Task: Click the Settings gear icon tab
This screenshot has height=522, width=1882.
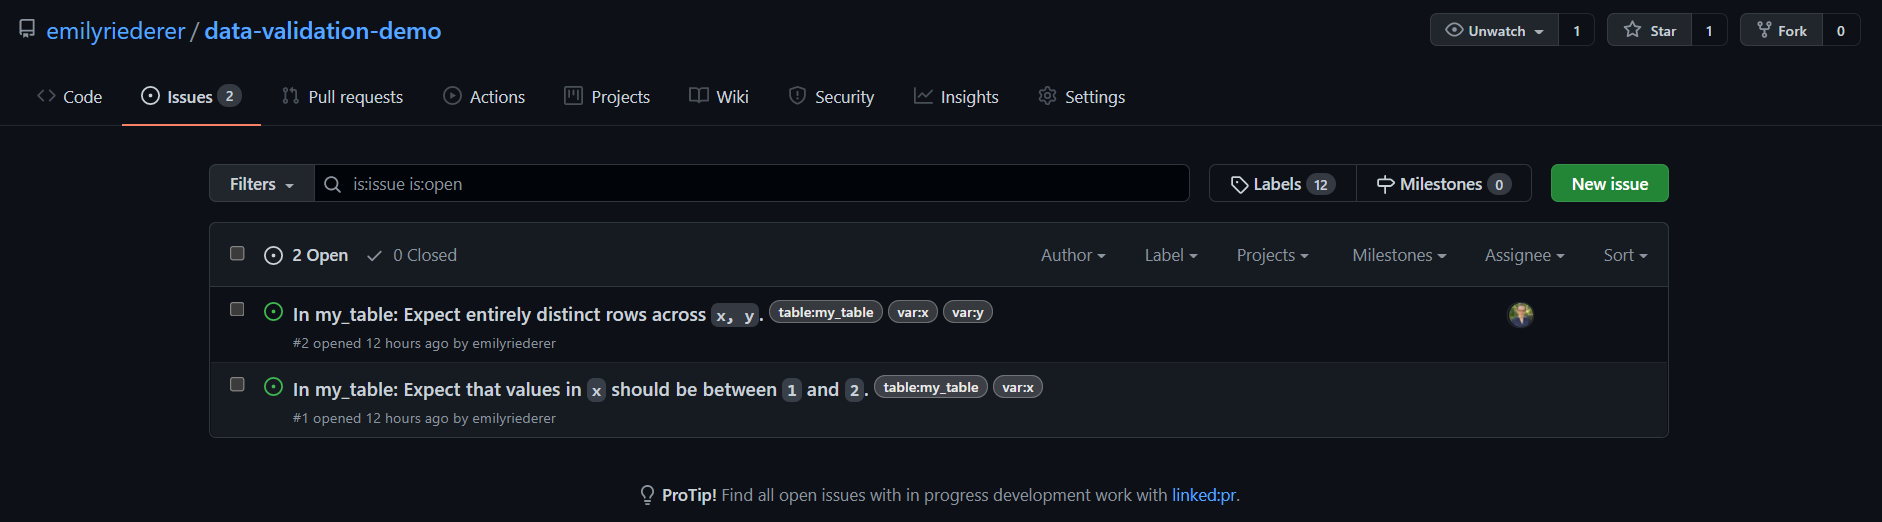Action: 1047,96
